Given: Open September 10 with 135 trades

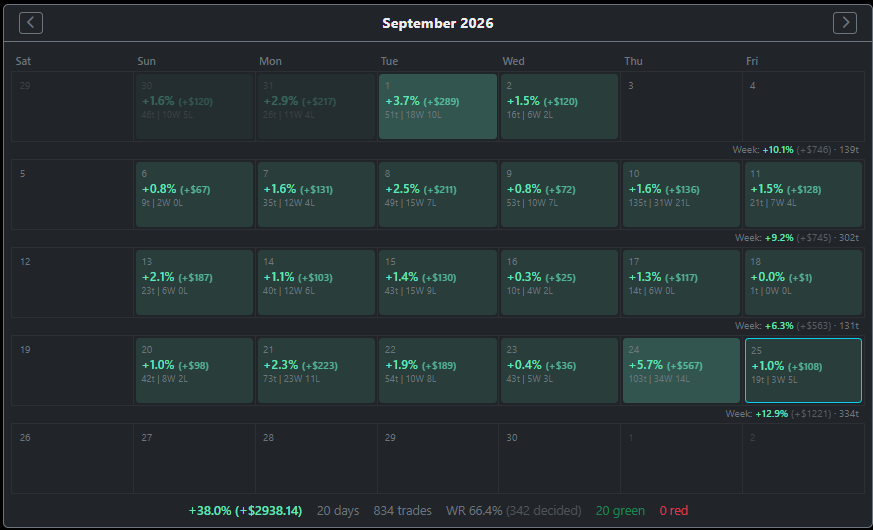Looking at the screenshot, I should [681, 194].
